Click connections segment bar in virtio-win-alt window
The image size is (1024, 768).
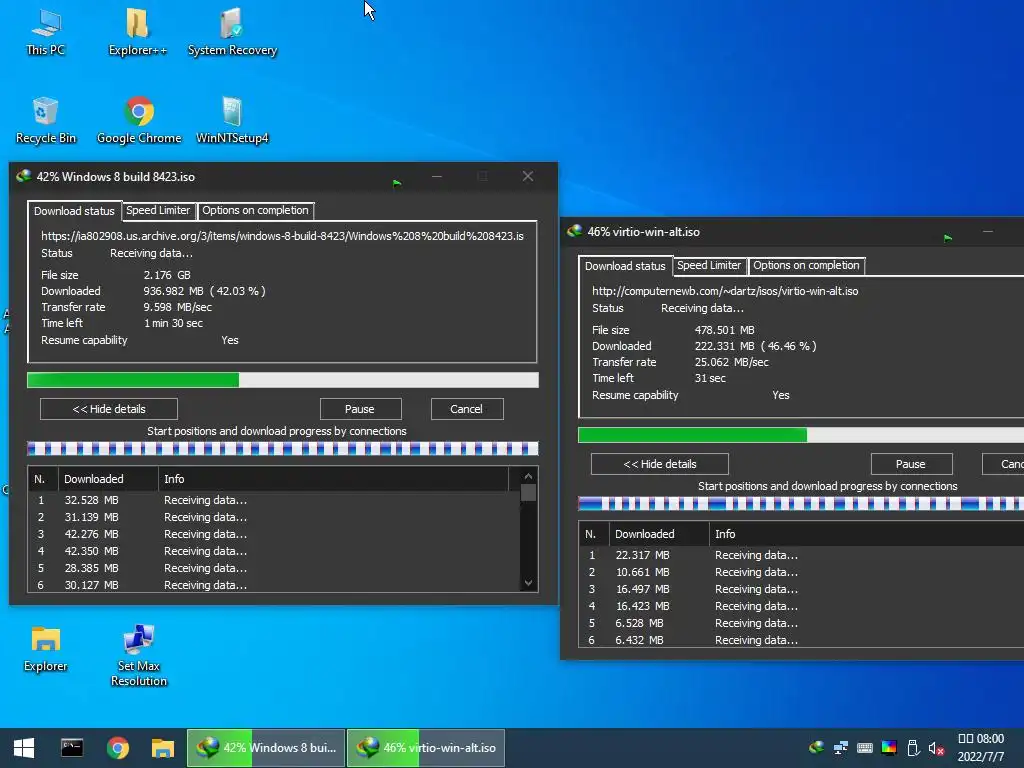801,503
